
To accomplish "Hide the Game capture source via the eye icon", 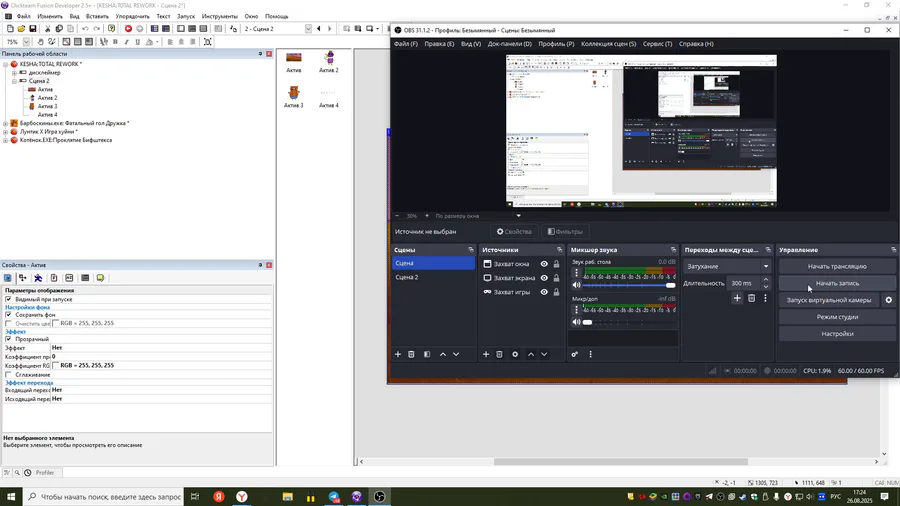I will [x=544, y=292].
